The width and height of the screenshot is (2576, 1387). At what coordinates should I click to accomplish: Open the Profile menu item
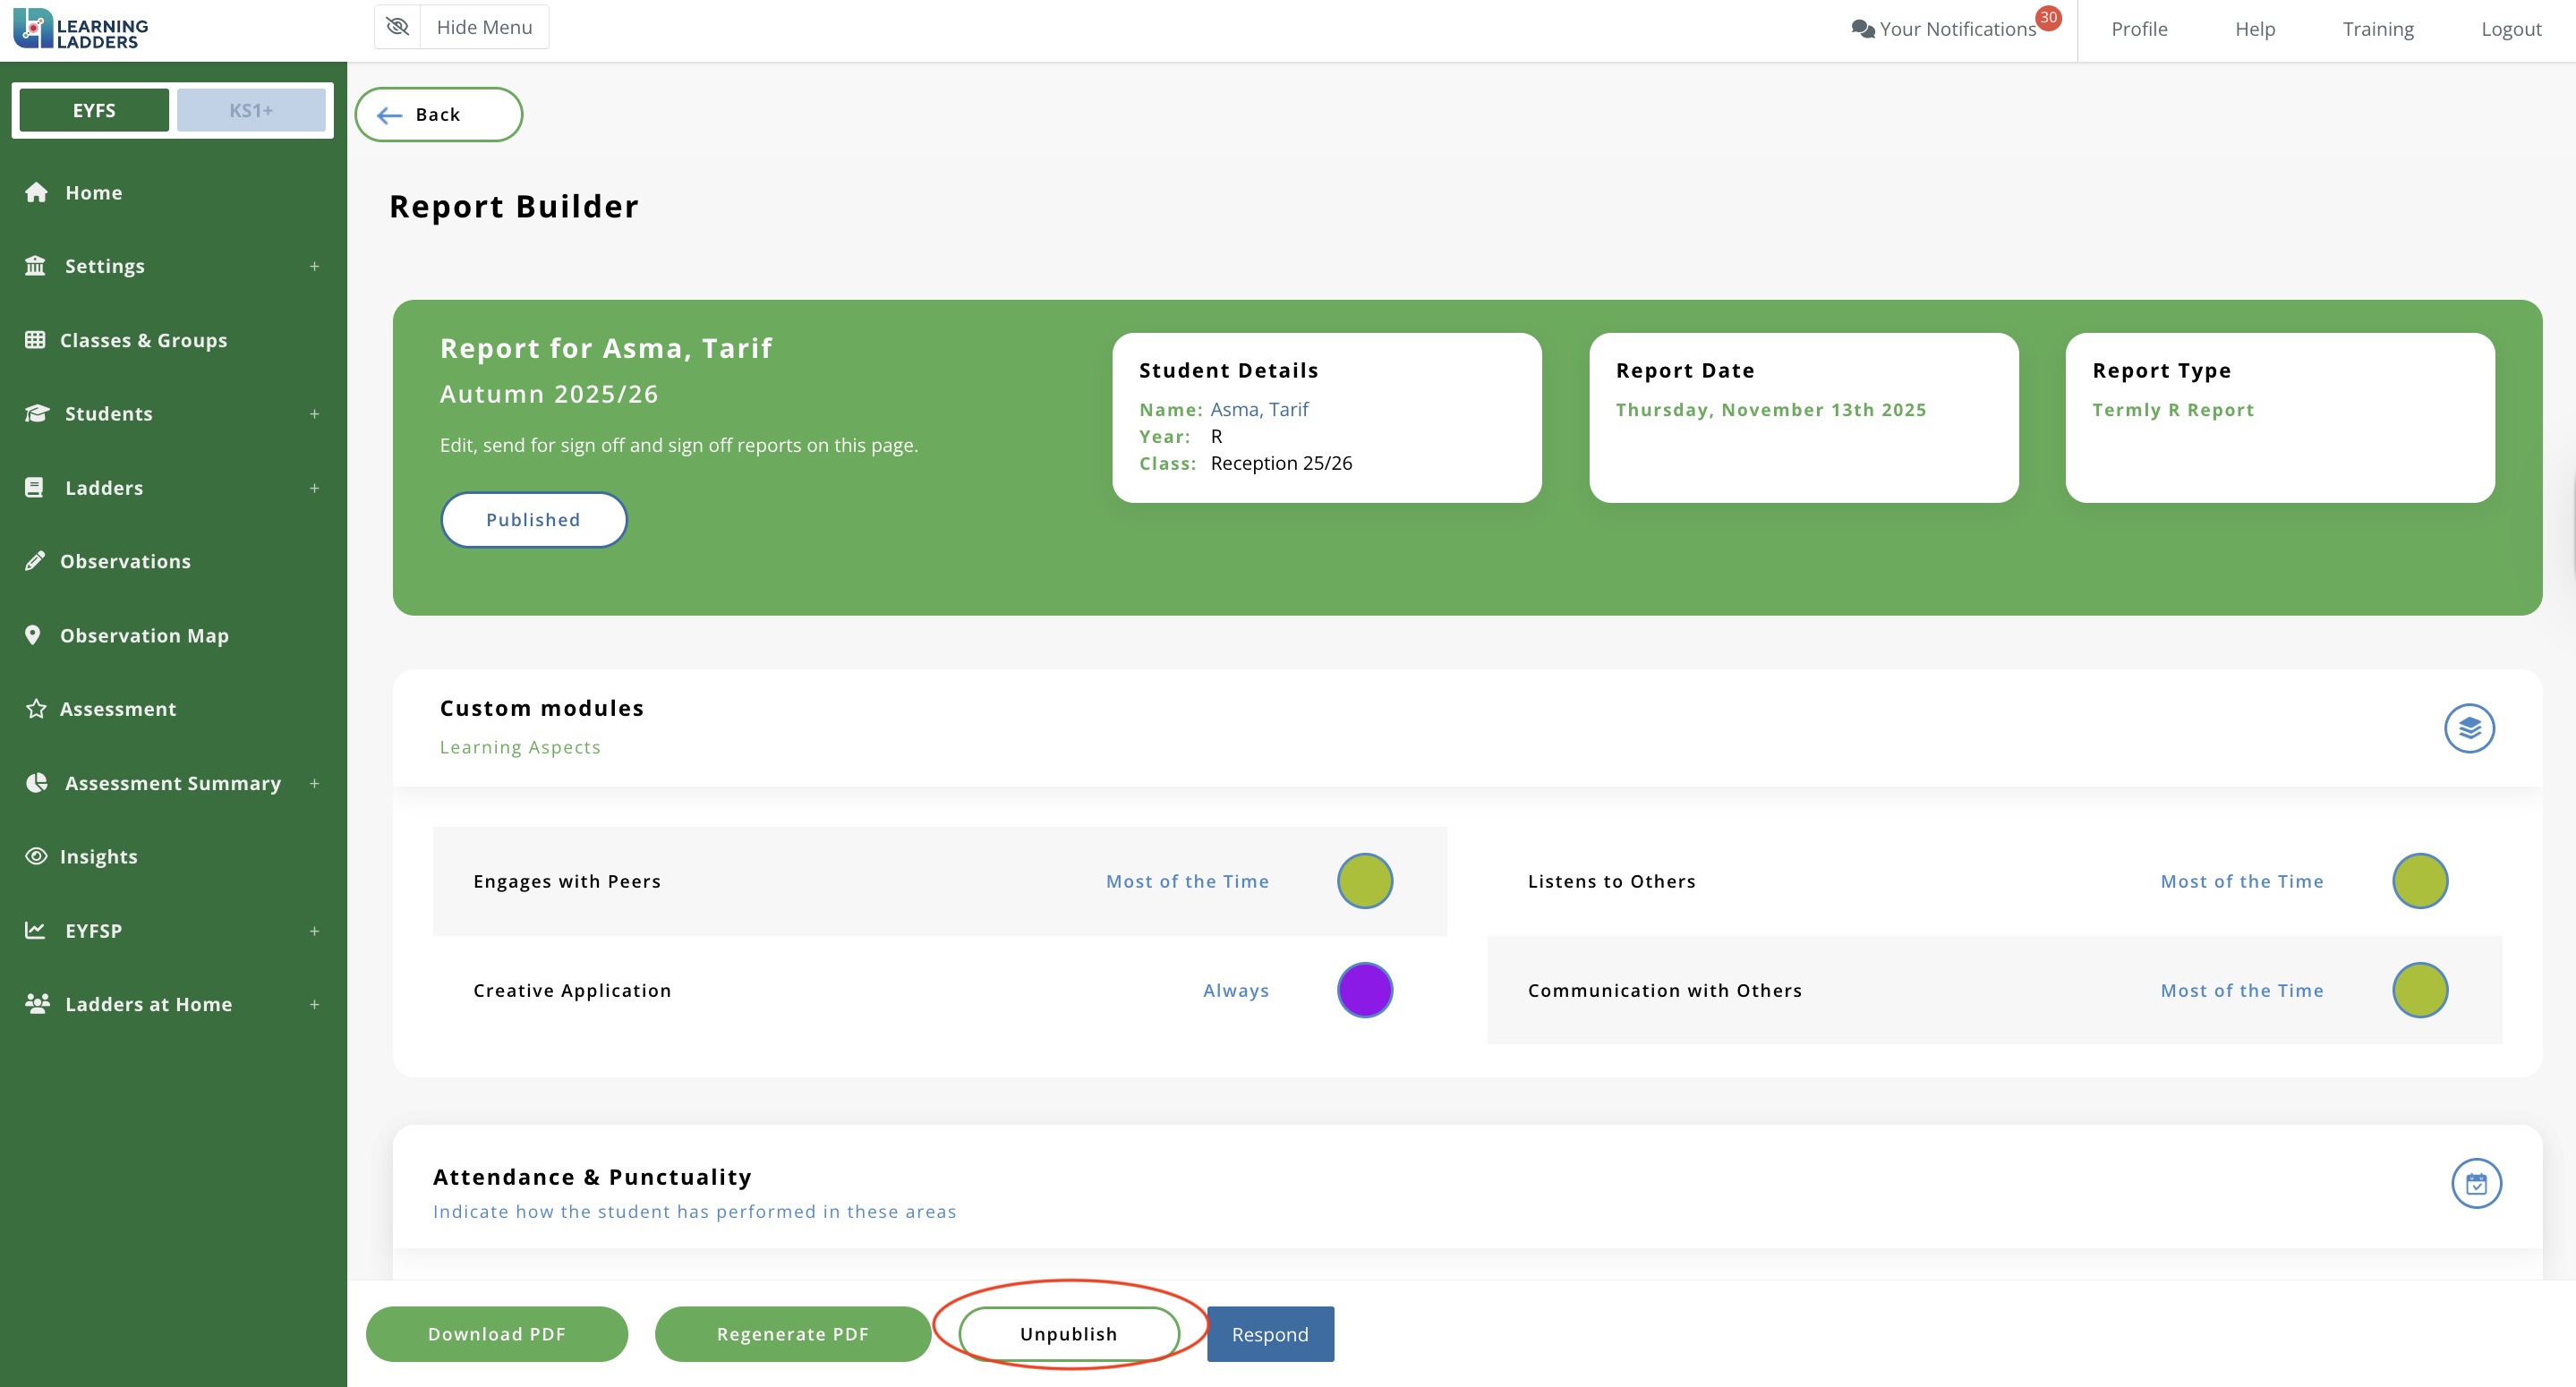pyautogui.click(x=2139, y=29)
